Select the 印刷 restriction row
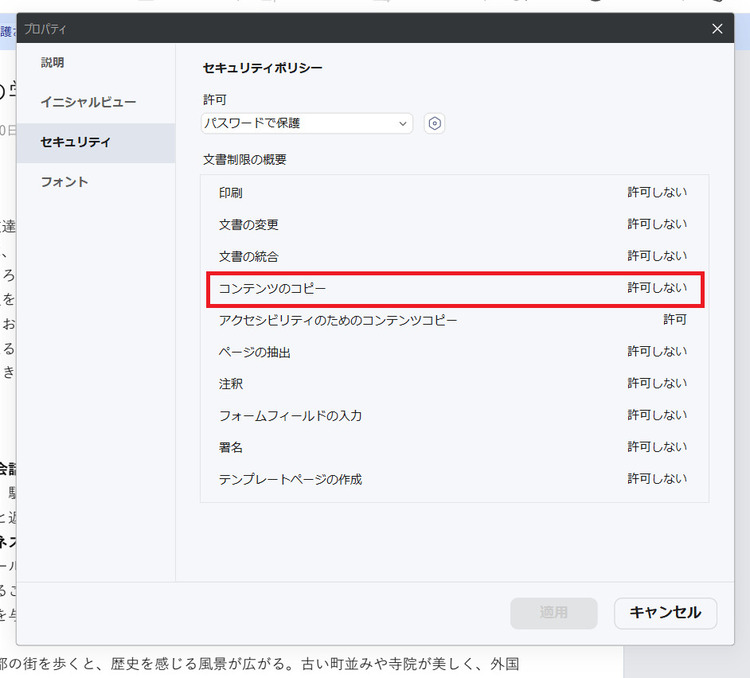The width and height of the screenshot is (750, 678). pos(454,192)
